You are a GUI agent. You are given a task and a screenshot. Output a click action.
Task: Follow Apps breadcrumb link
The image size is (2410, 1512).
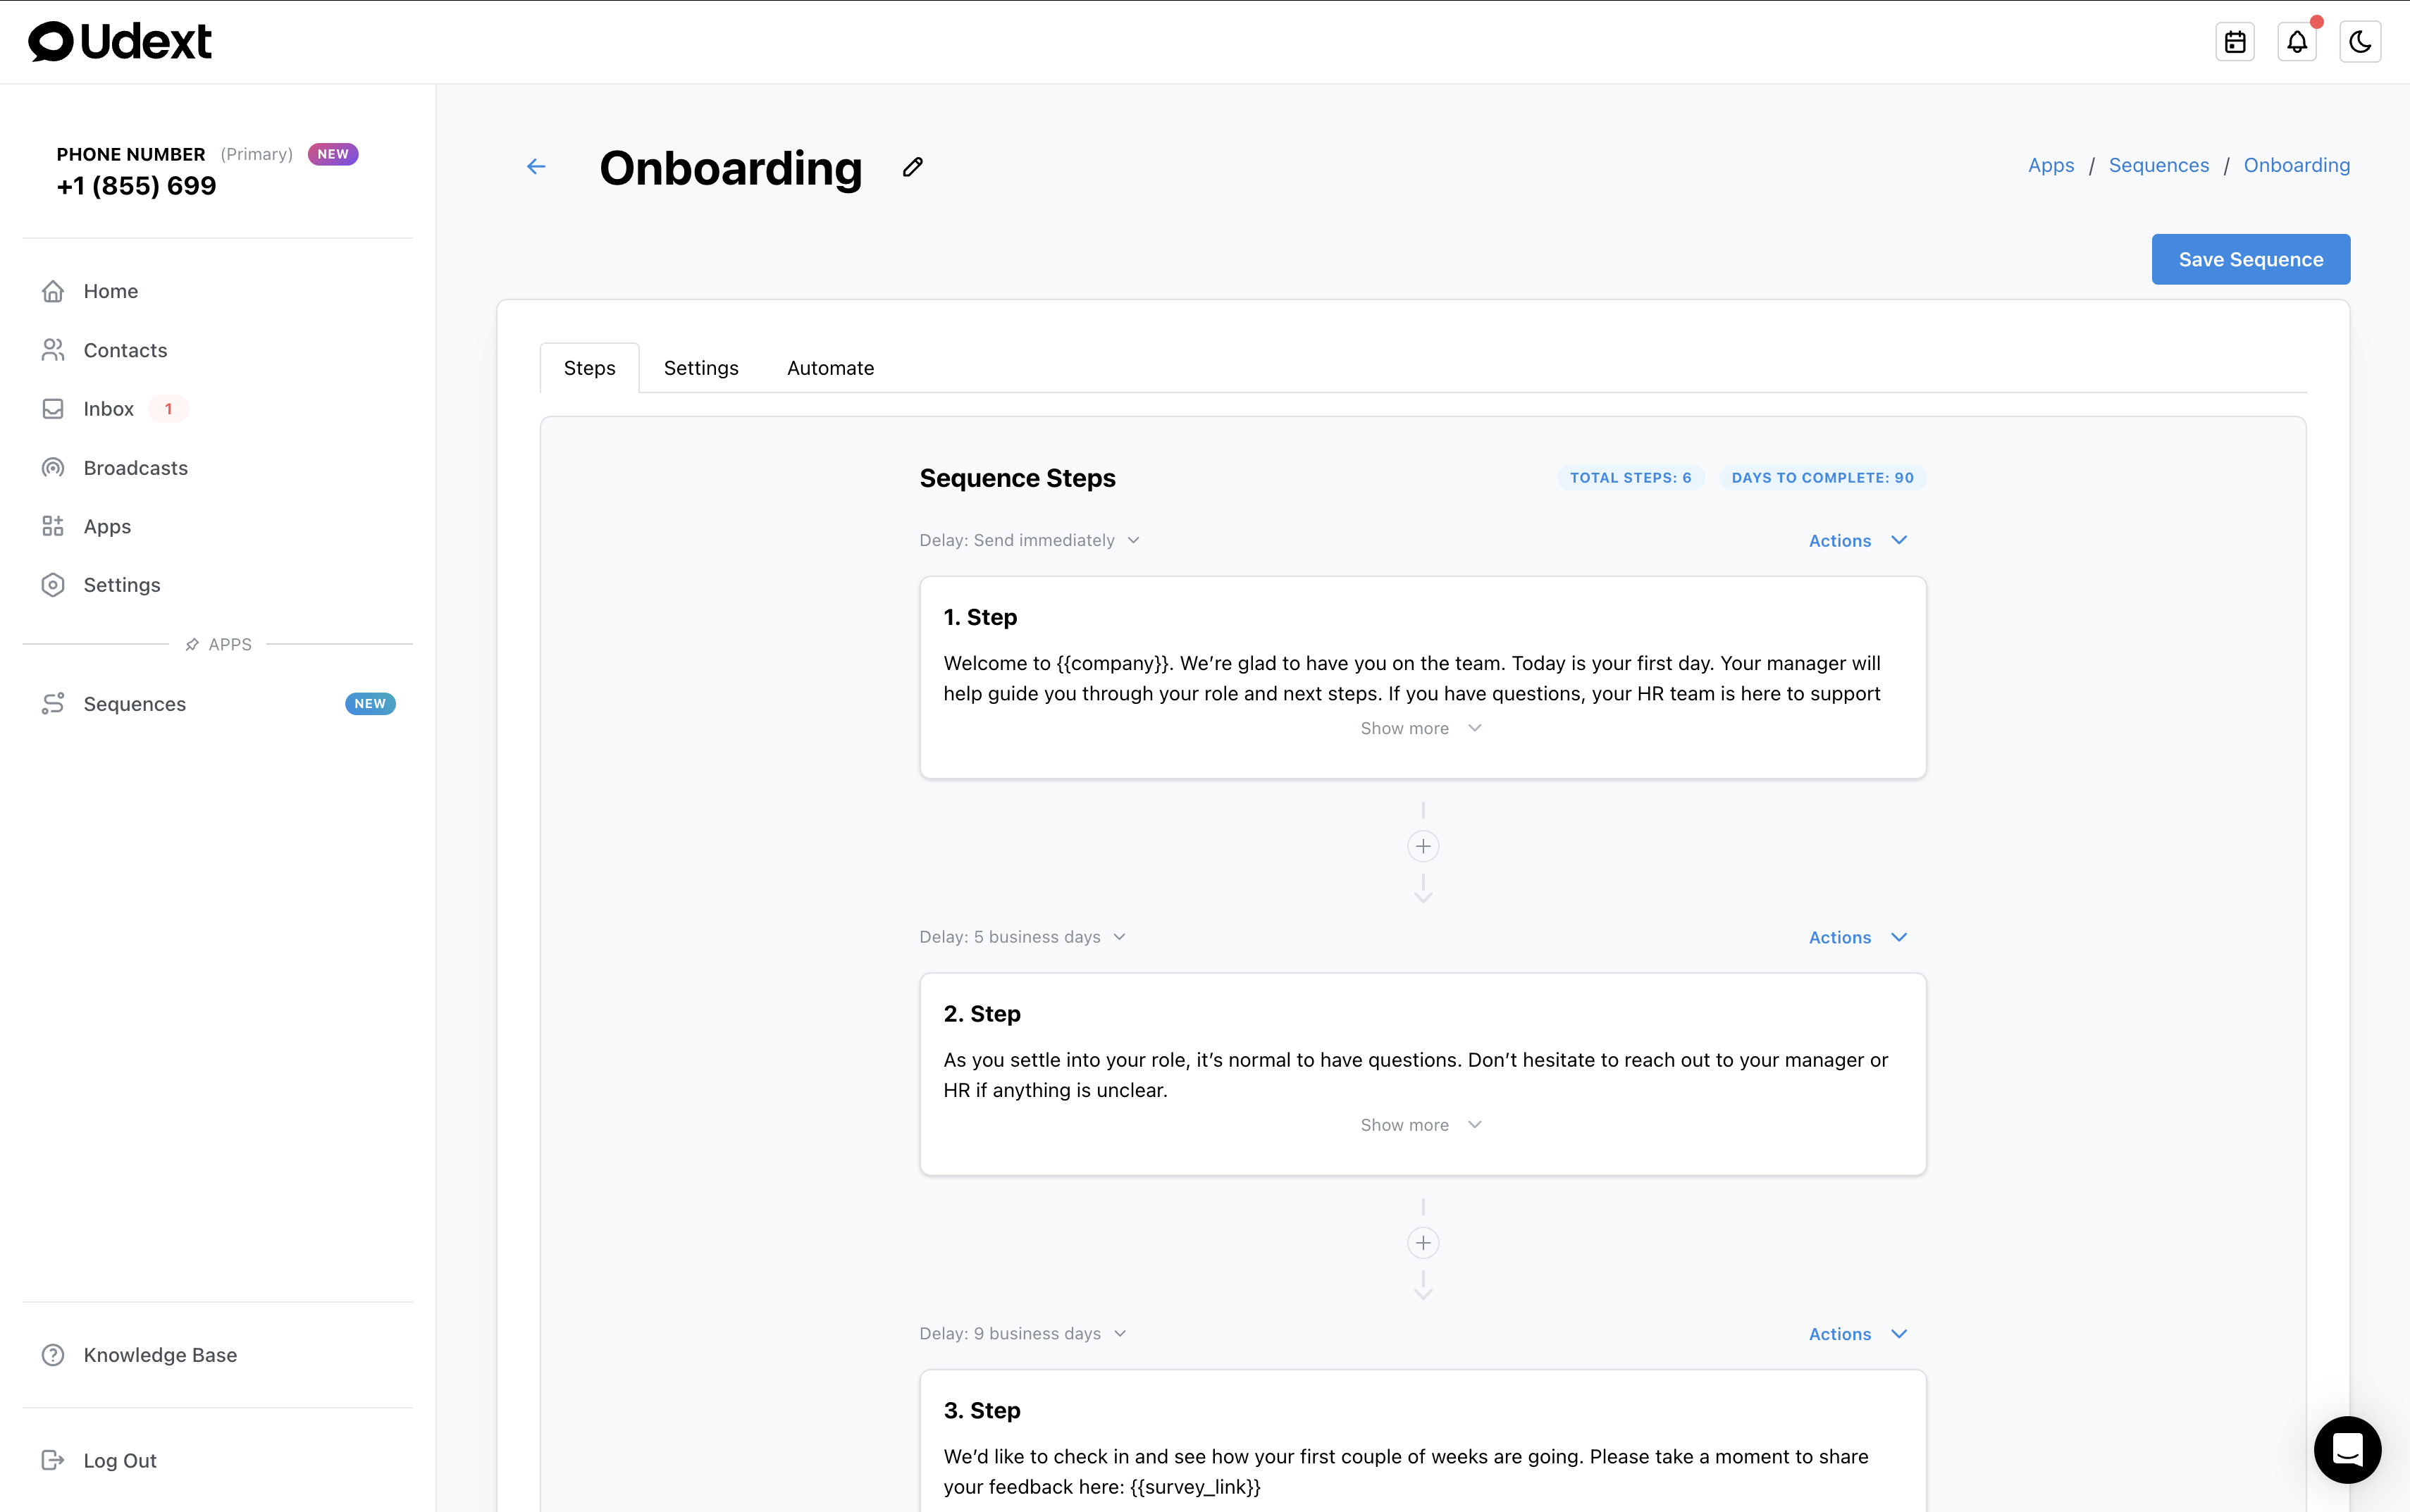point(2050,165)
